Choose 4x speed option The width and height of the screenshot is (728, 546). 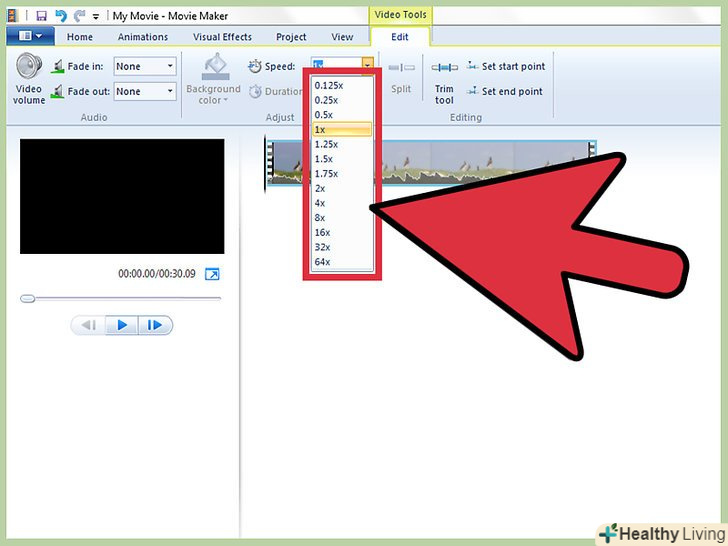(342, 203)
